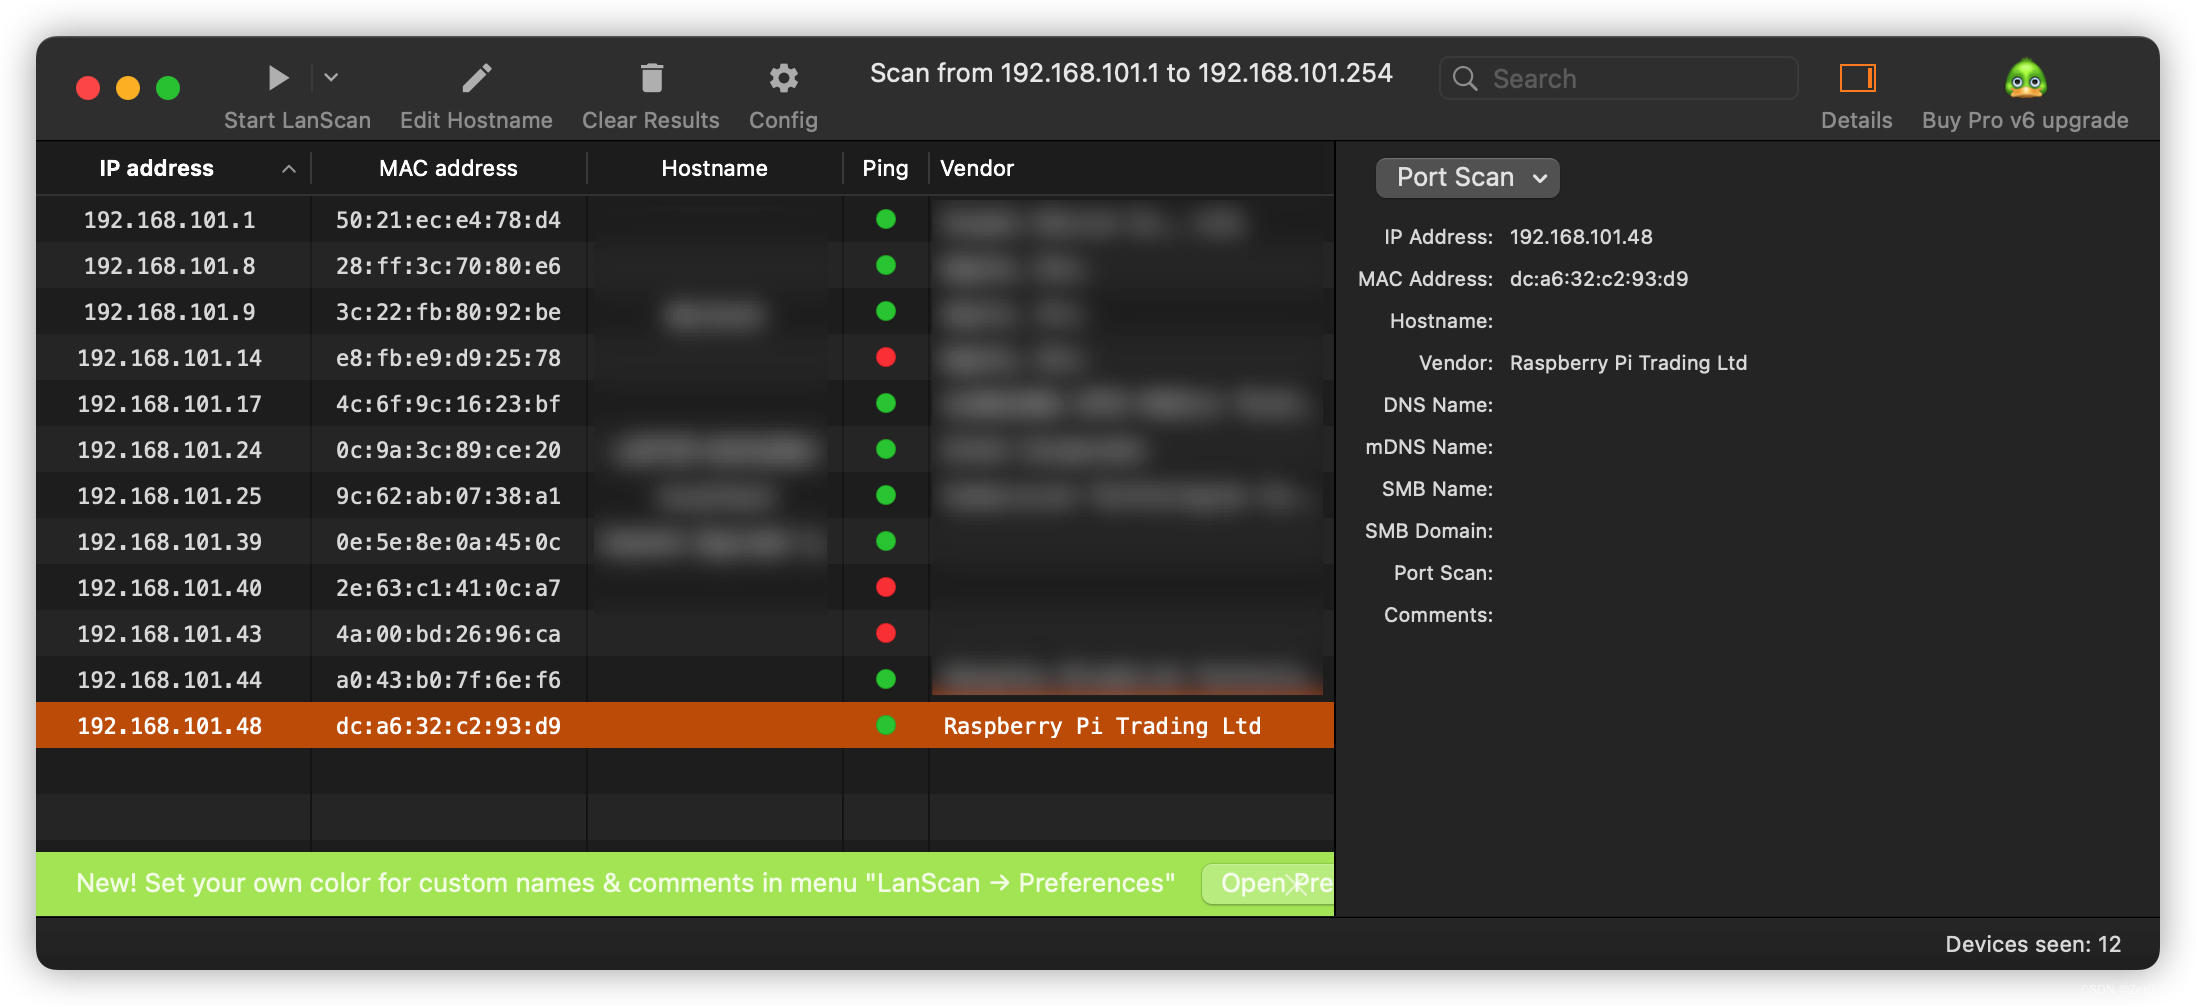Click red ping dot for 192.168.101.14
The width and height of the screenshot is (2196, 1006).
885,357
